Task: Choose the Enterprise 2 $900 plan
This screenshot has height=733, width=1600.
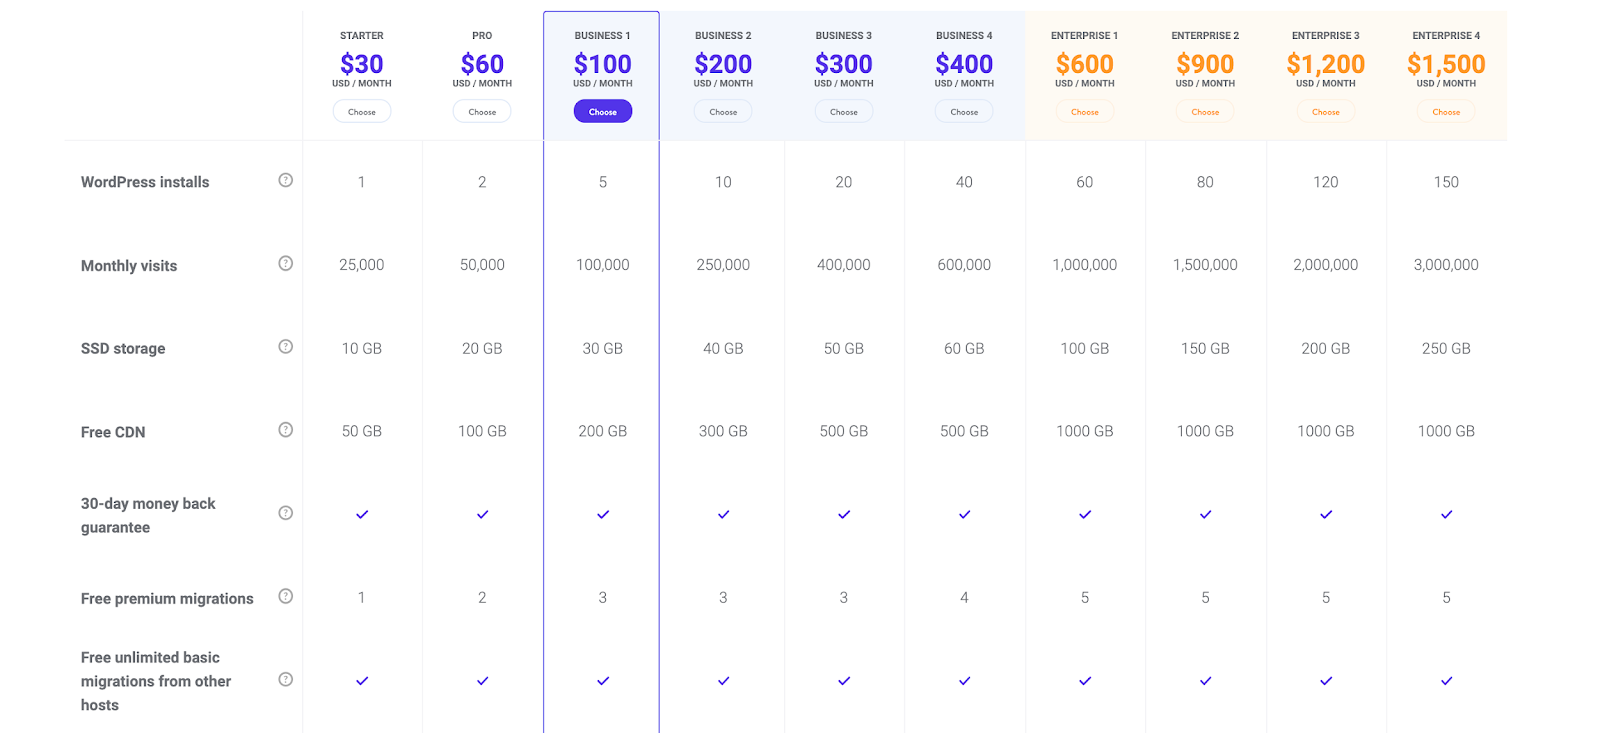Action: pyautogui.click(x=1205, y=112)
